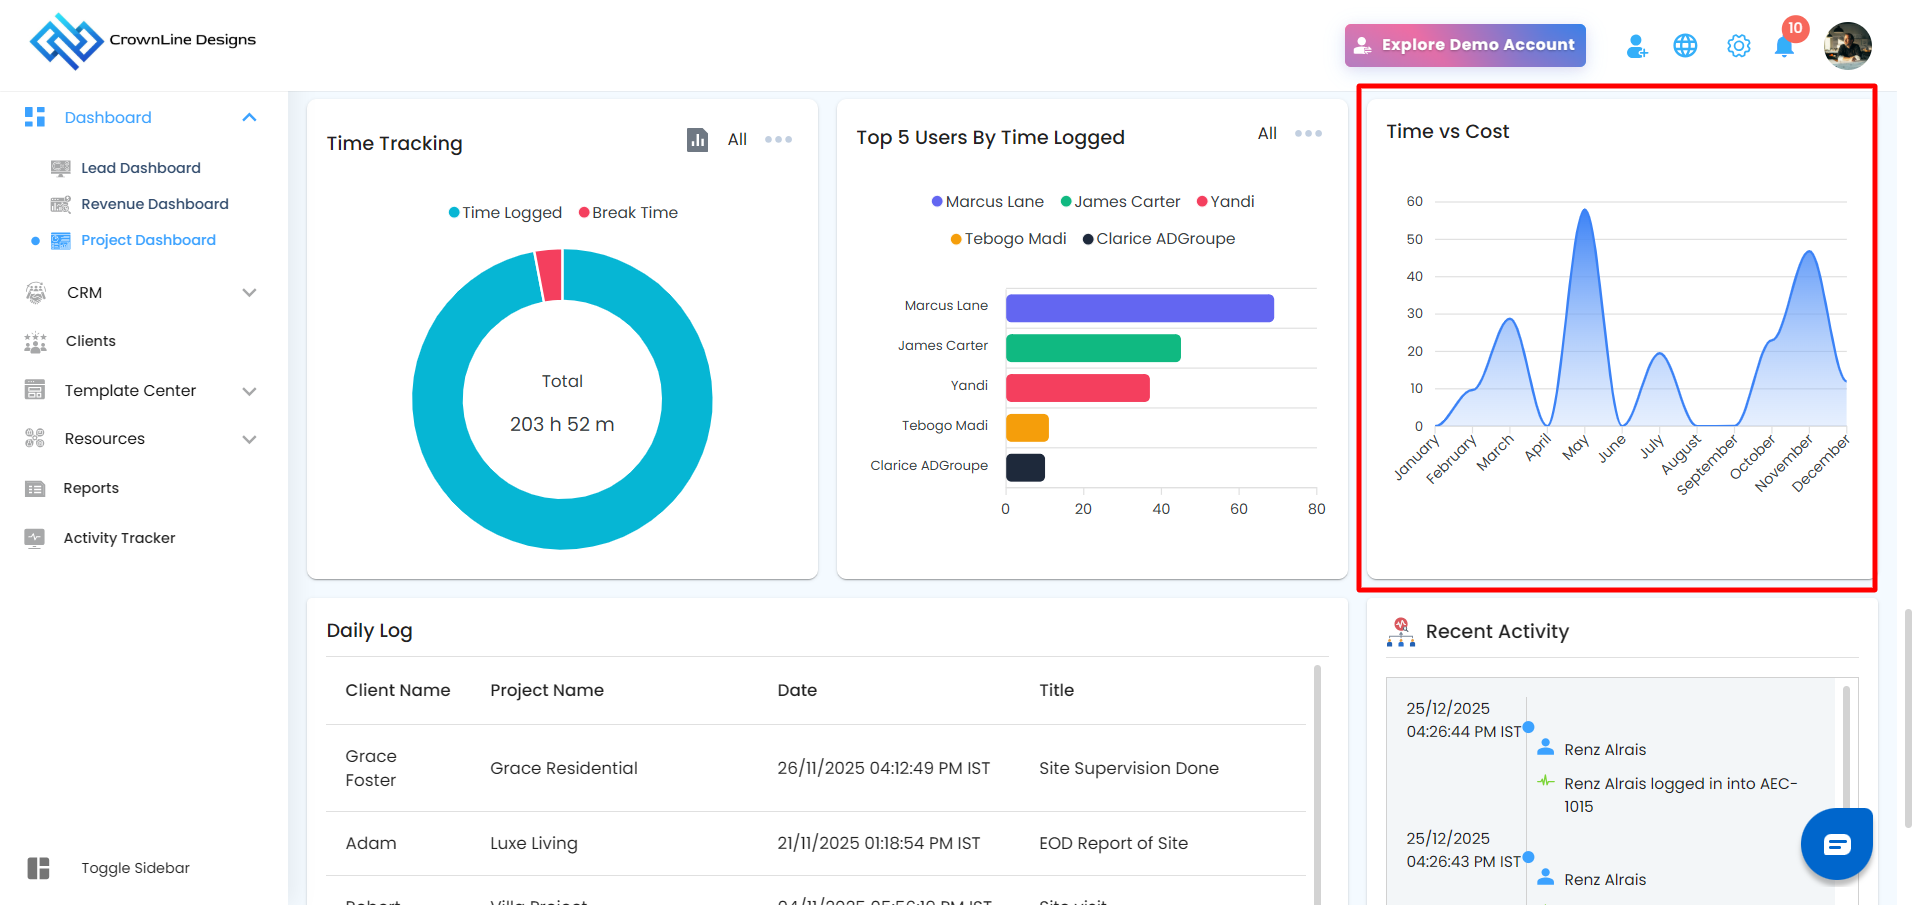The width and height of the screenshot is (1920, 905).
Task: Open the chat support bubble
Action: click(1836, 844)
